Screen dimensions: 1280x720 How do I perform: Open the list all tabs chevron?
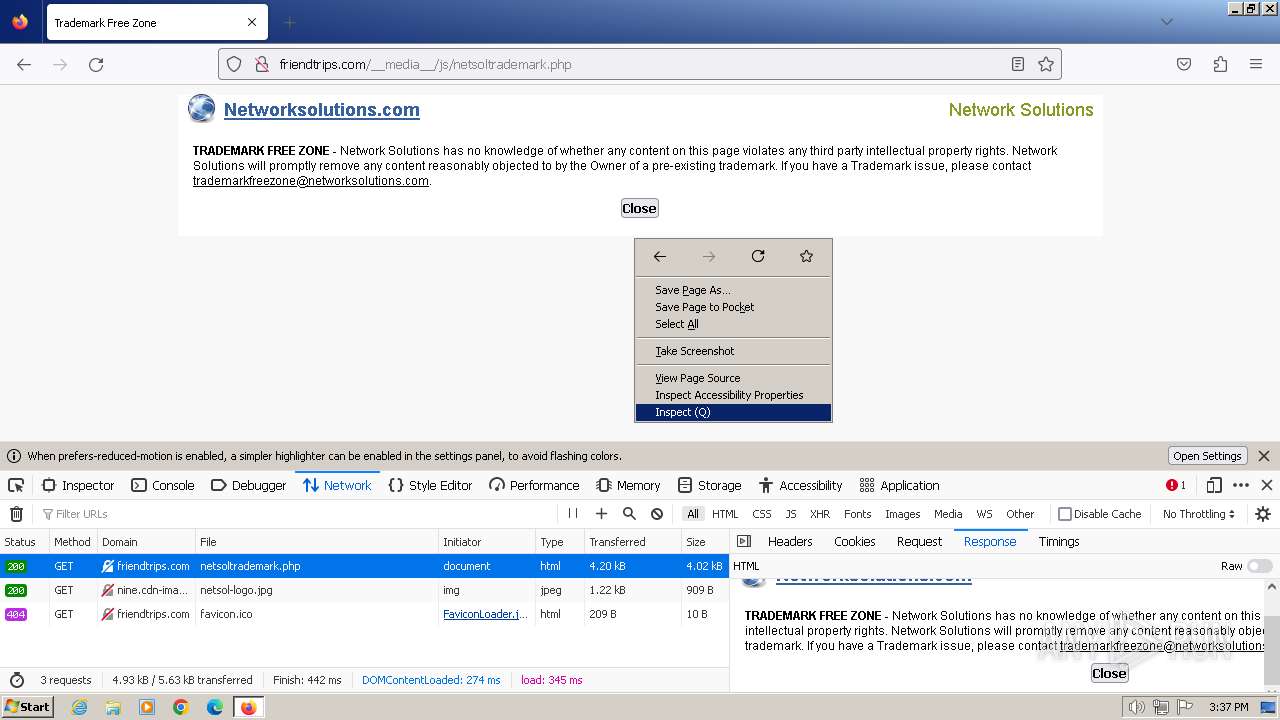[1167, 22]
